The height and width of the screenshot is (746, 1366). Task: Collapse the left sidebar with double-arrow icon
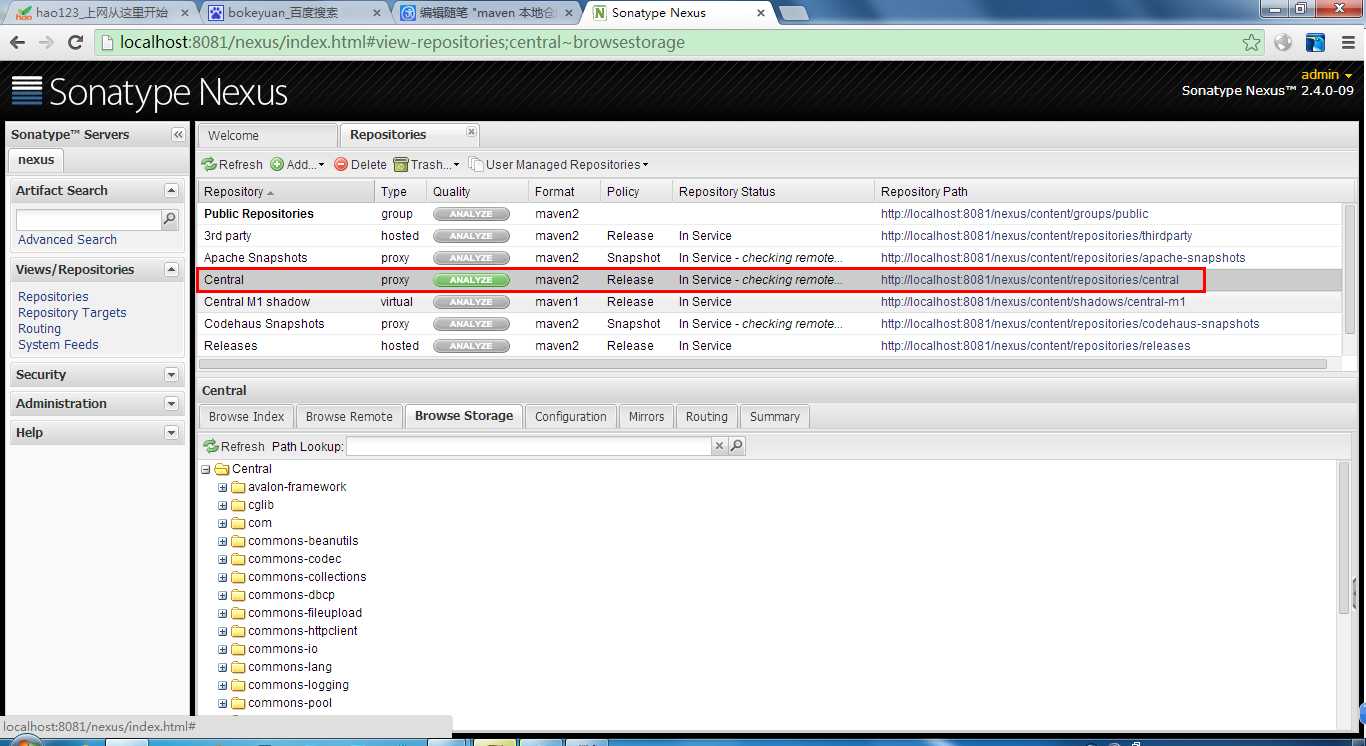point(178,135)
